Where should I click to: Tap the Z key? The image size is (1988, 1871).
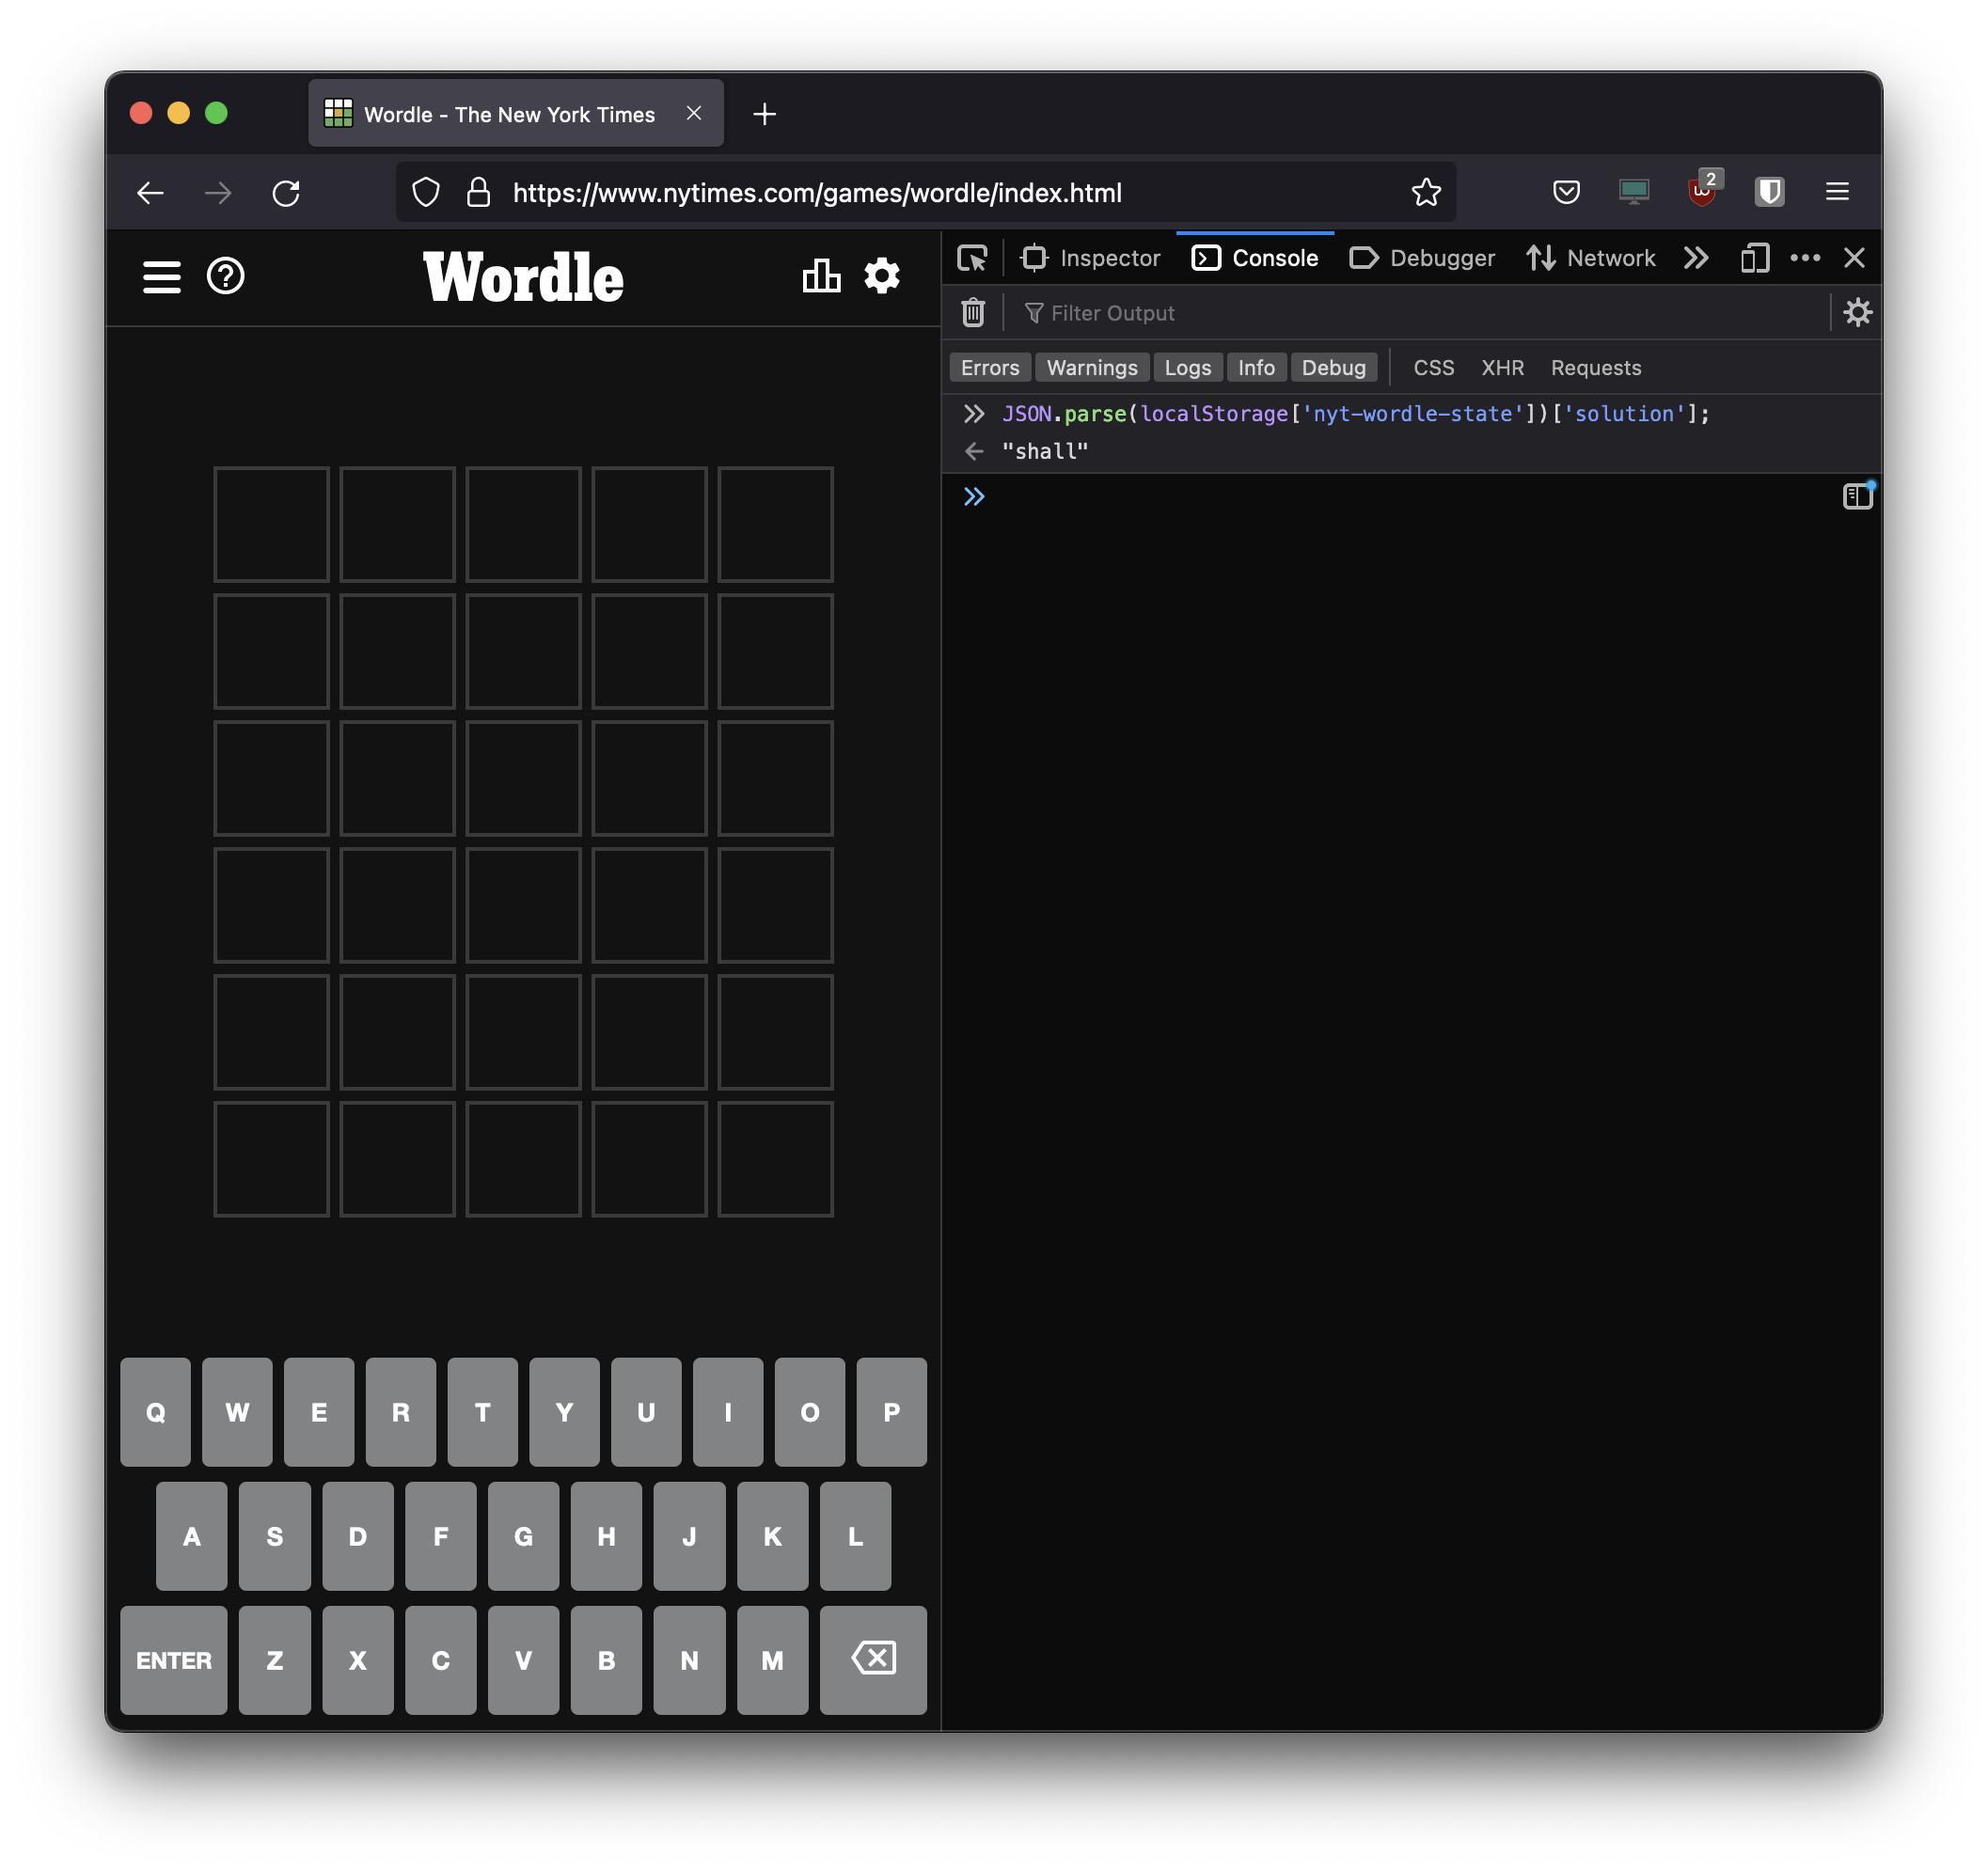tap(275, 1661)
